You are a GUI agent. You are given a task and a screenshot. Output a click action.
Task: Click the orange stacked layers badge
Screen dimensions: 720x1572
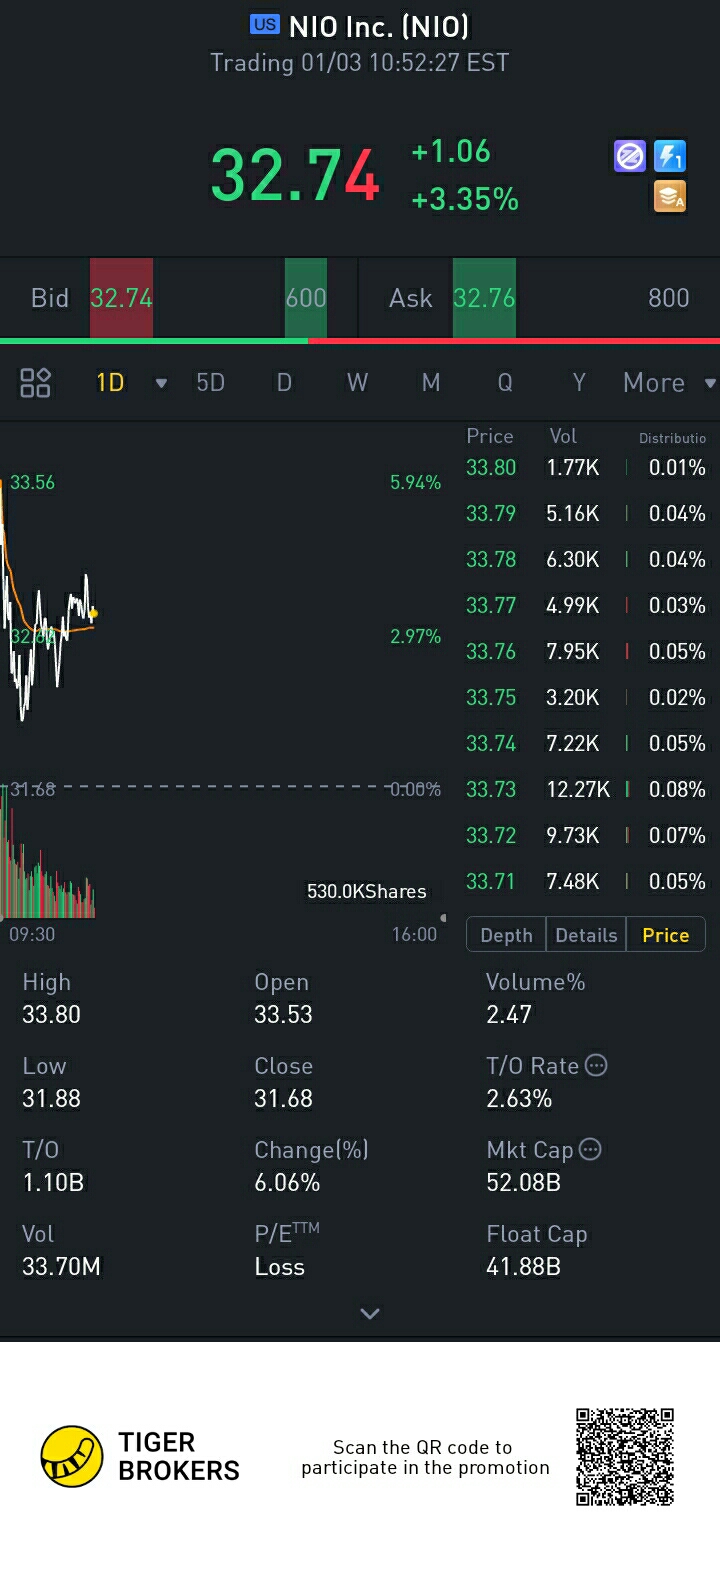coord(670,196)
